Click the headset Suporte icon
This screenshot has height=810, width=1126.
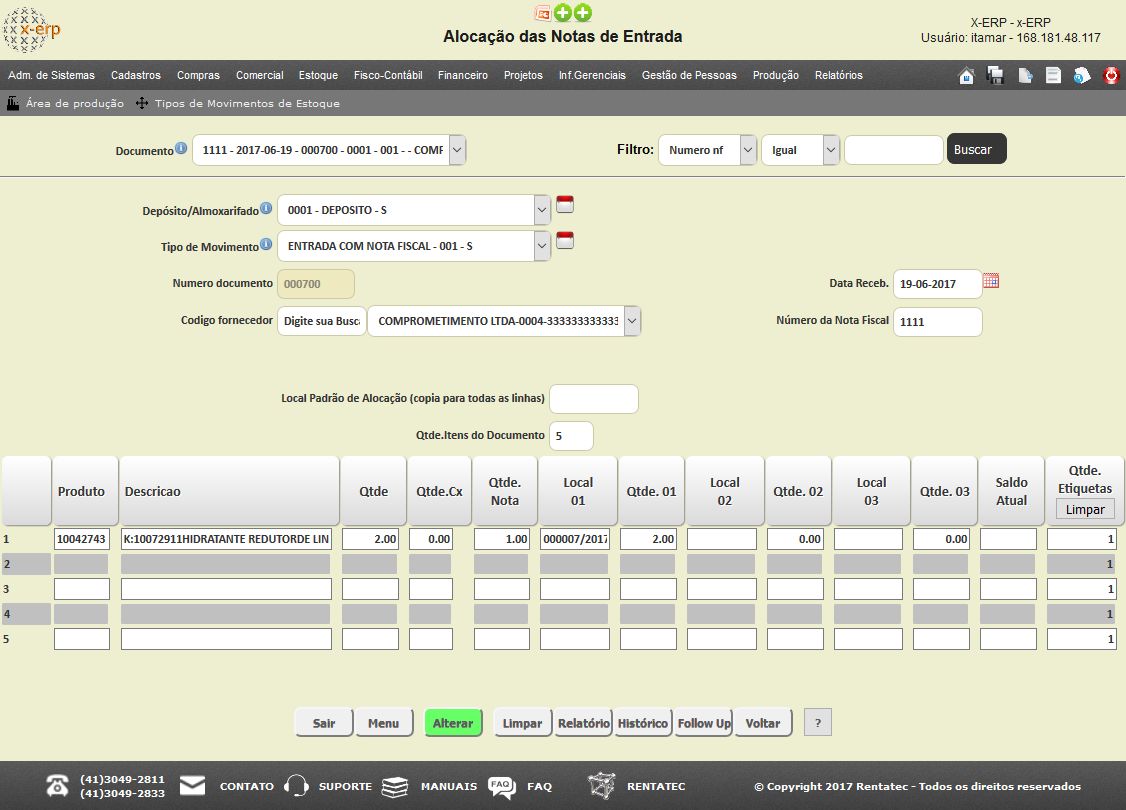[x=296, y=786]
